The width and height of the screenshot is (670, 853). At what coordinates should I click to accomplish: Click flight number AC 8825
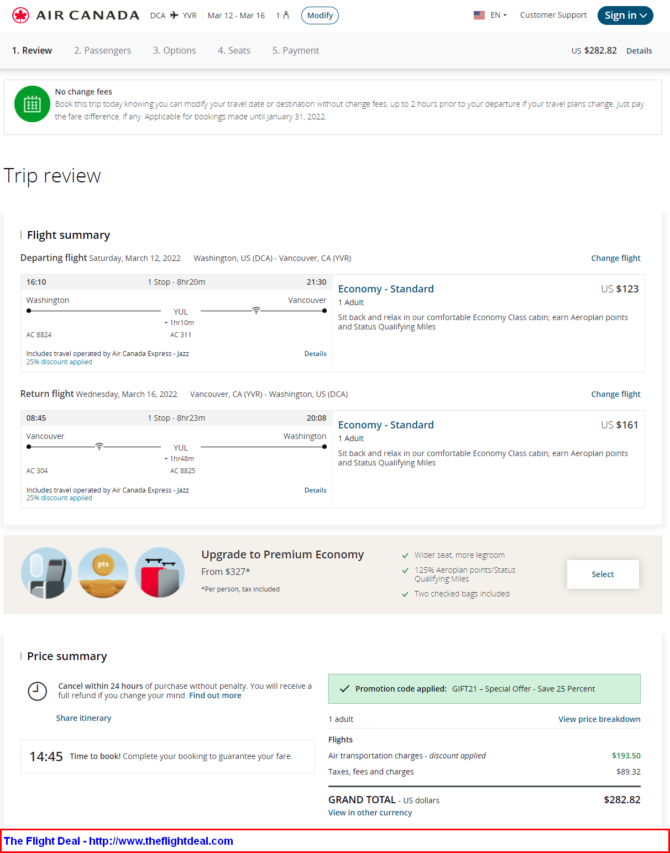coord(183,471)
